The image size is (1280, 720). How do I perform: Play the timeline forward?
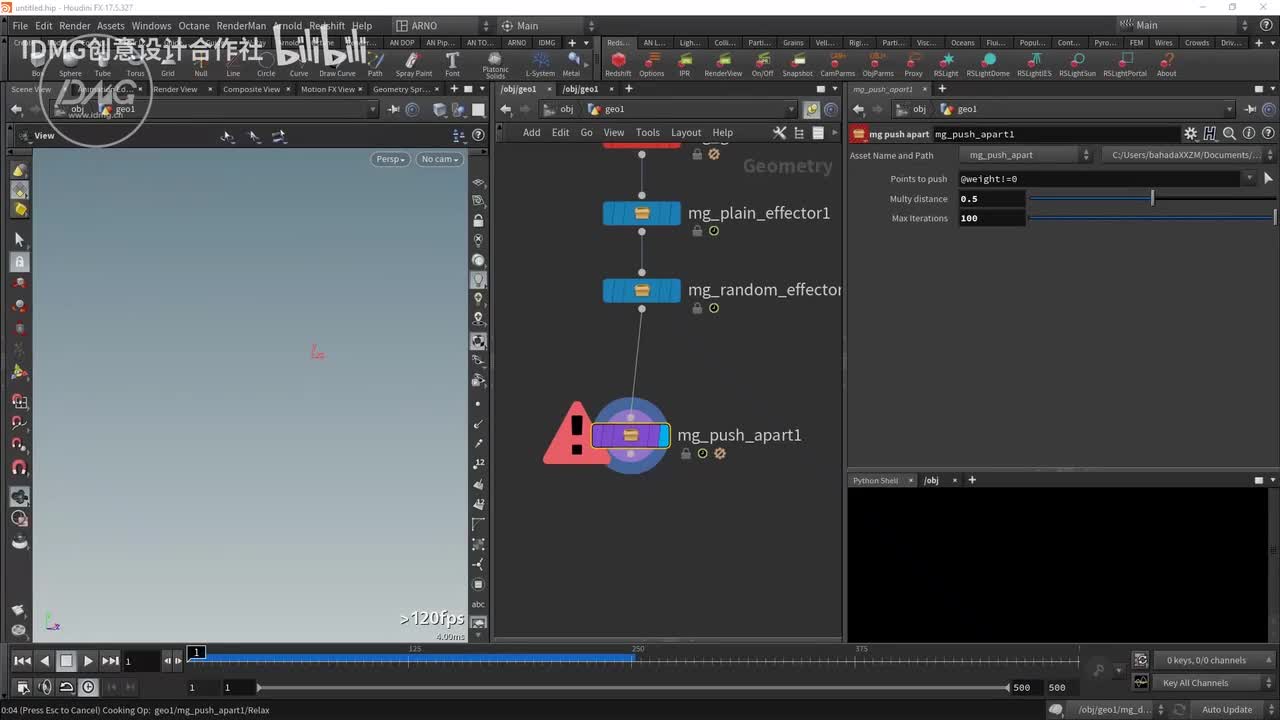pos(88,661)
